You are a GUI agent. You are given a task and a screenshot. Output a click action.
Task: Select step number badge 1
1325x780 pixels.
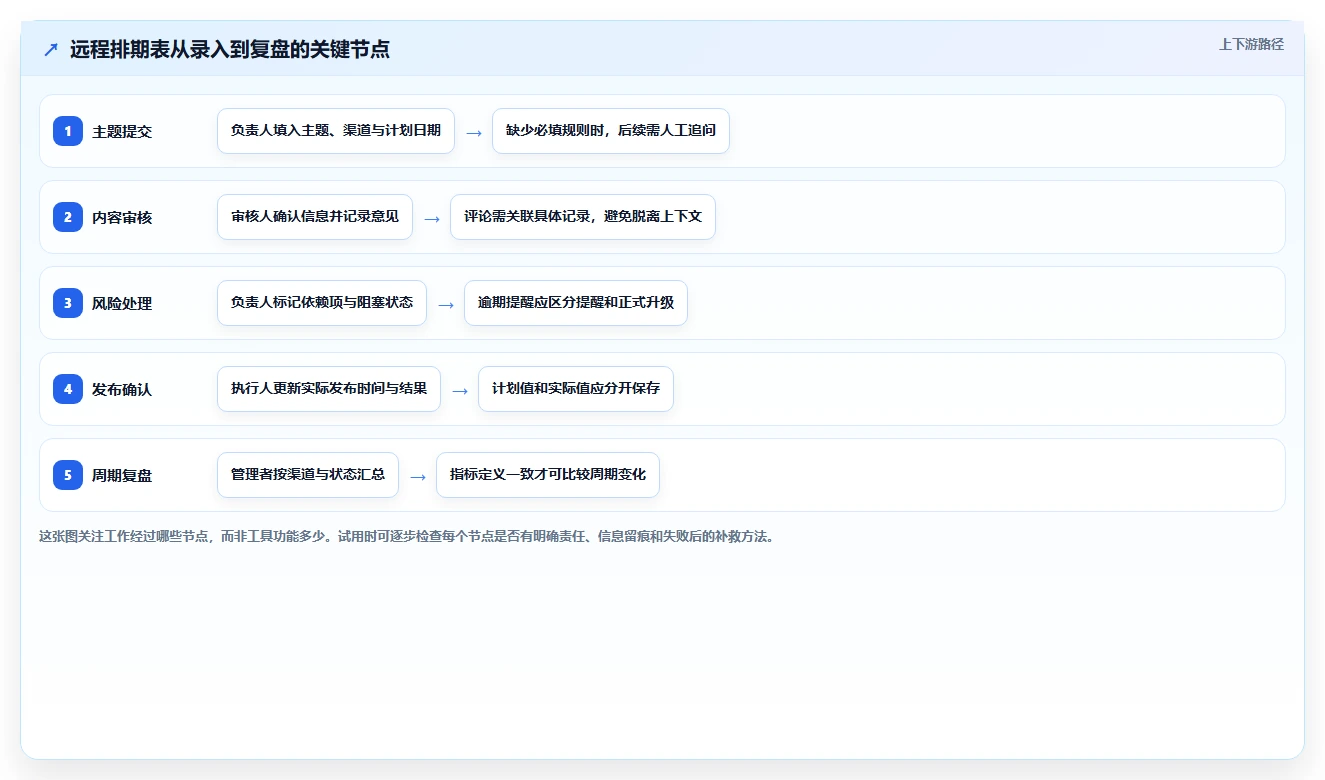pyautogui.click(x=68, y=131)
